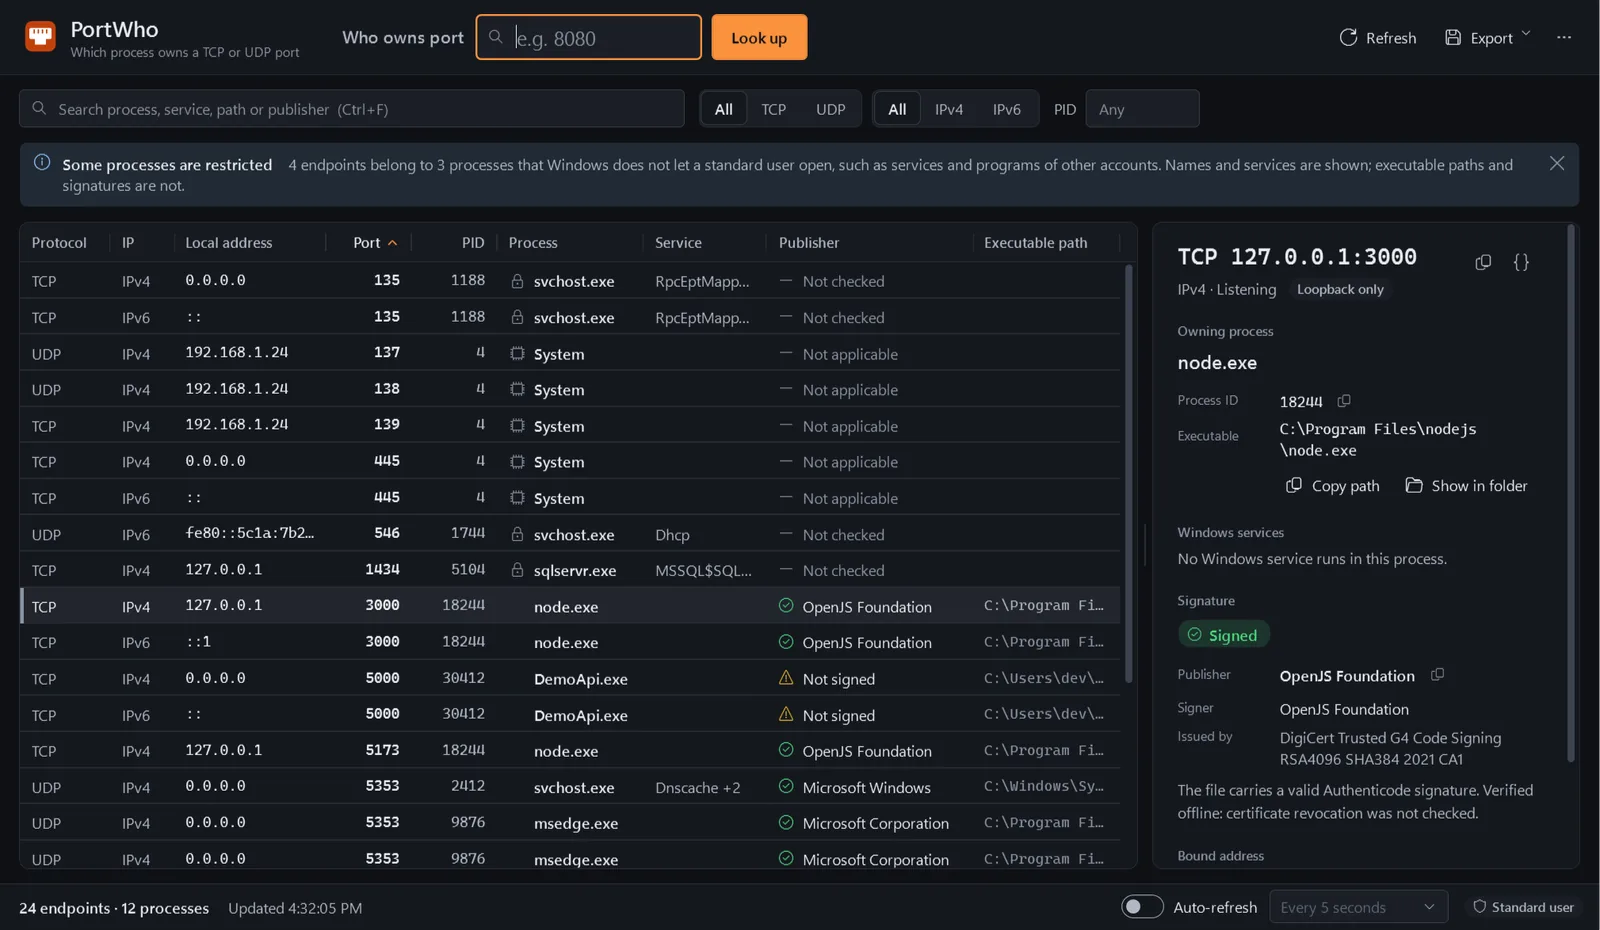Select the Dnscache +2 svchost.exe row
This screenshot has width=1600, height=930.
(570, 787)
